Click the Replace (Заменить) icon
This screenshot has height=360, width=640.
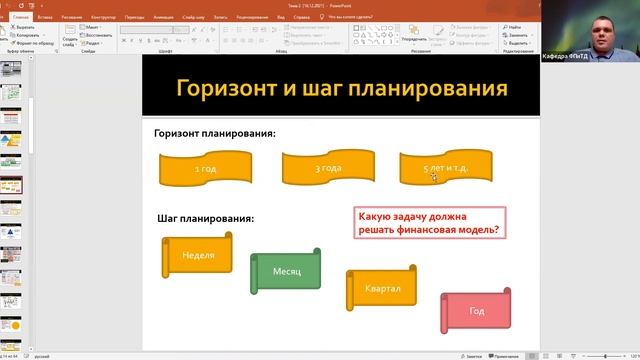pos(505,35)
